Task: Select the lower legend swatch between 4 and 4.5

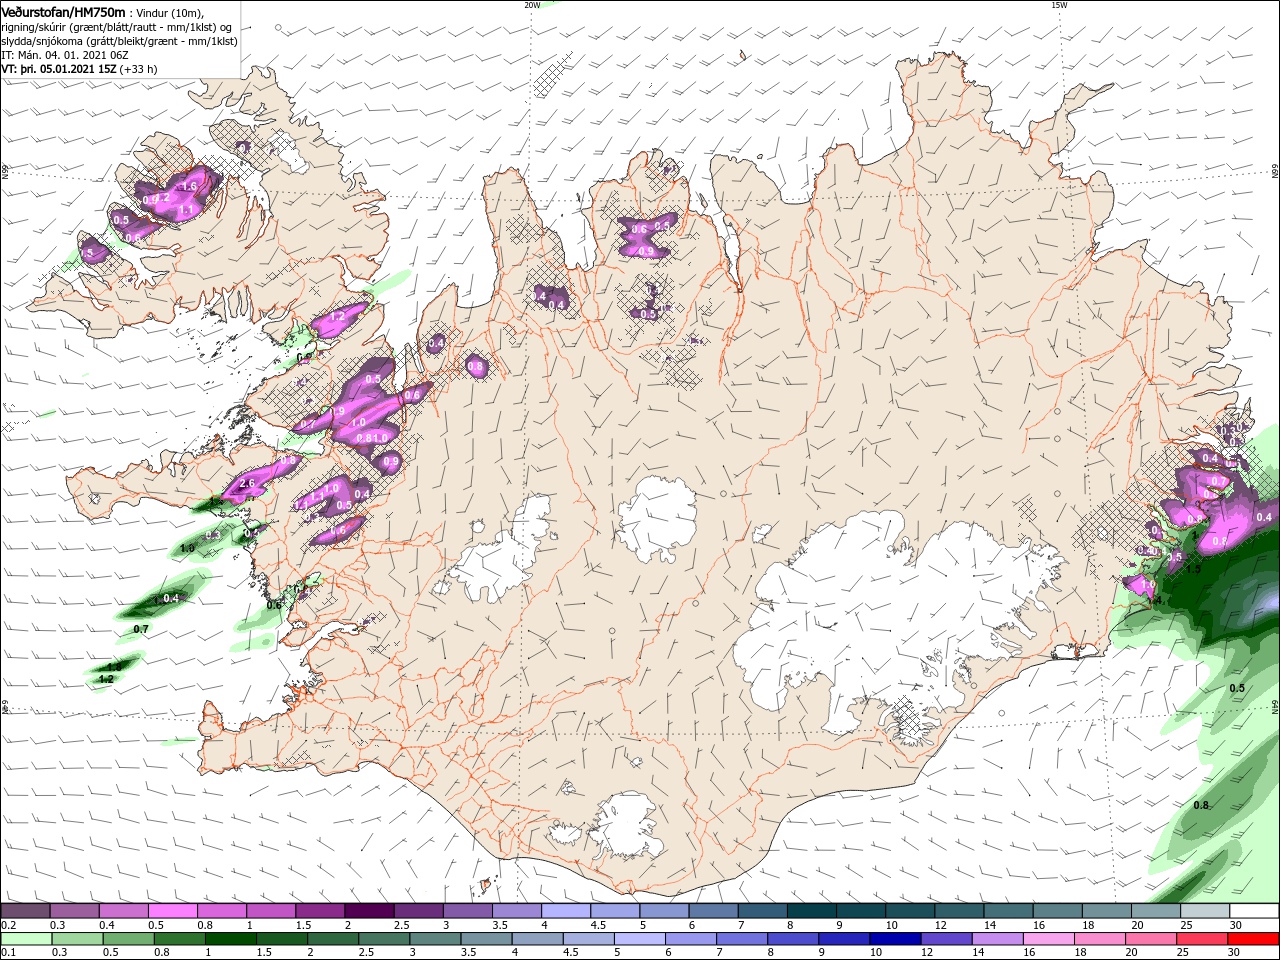Action: [x=538, y=939]
